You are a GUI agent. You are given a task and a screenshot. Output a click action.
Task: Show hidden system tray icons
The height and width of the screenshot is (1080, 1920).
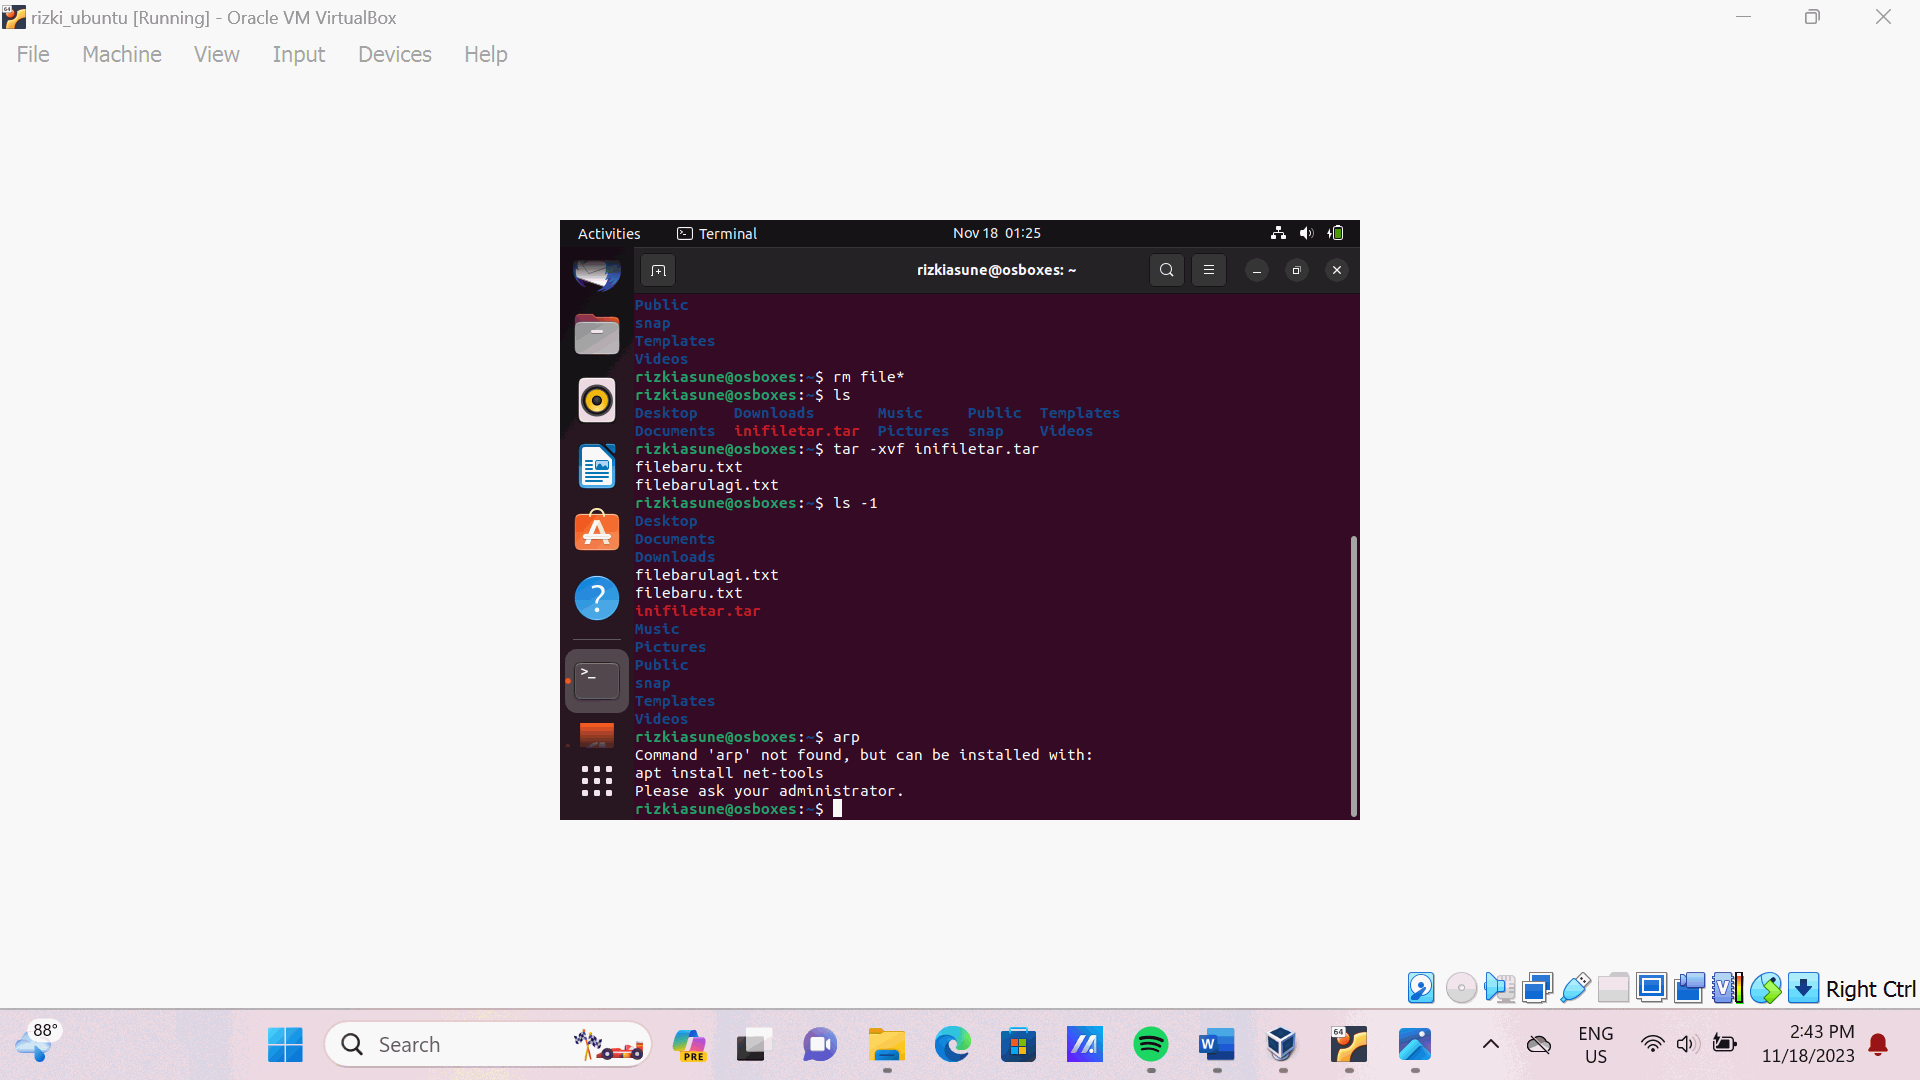tap(1490, 1045)
